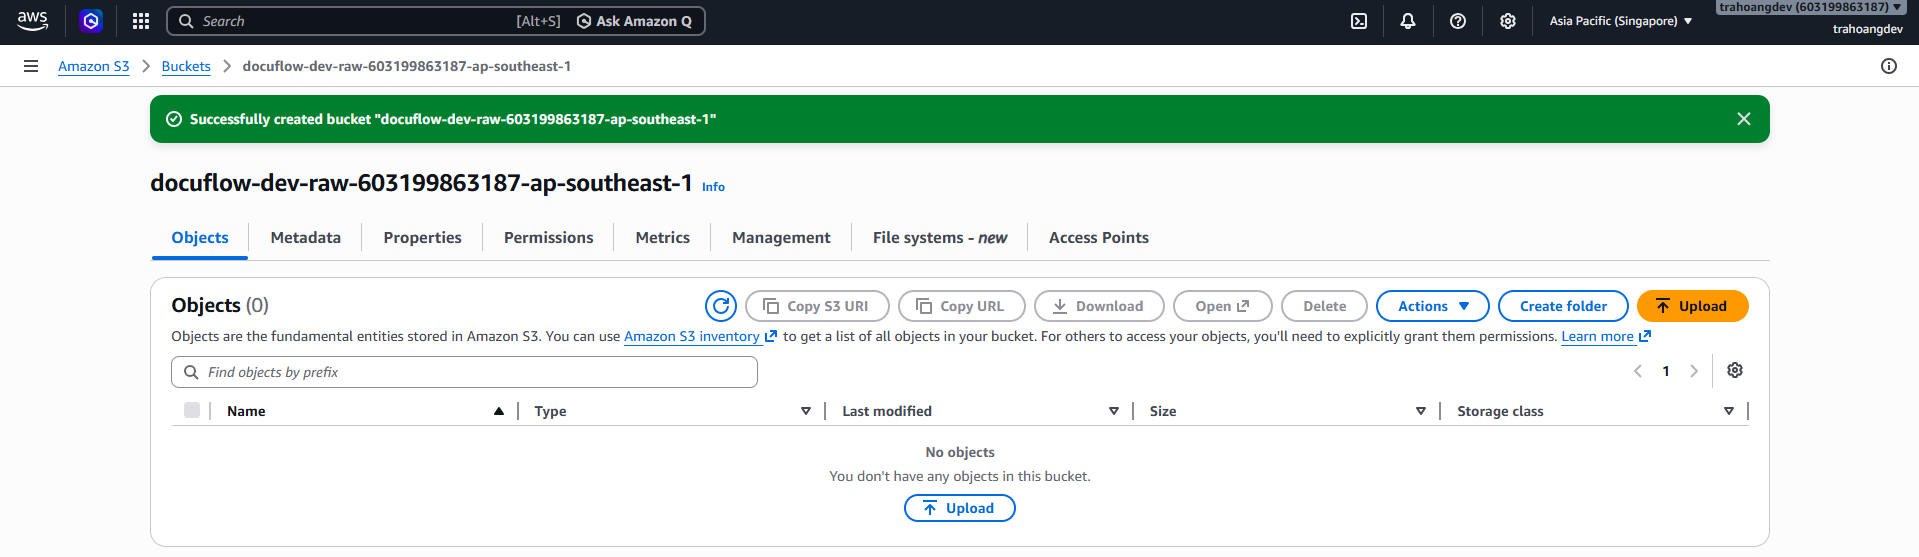Click the green success checkmark icon
Screen dimensions: 1919x557
click(x=173, y=119)
